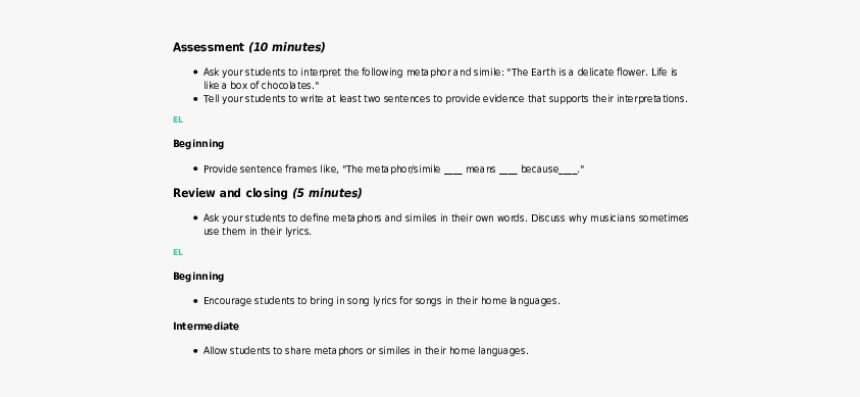860x397 pixels.
Task: Click the bullet before 'Ask your students to define'
Action: [196, 218]
